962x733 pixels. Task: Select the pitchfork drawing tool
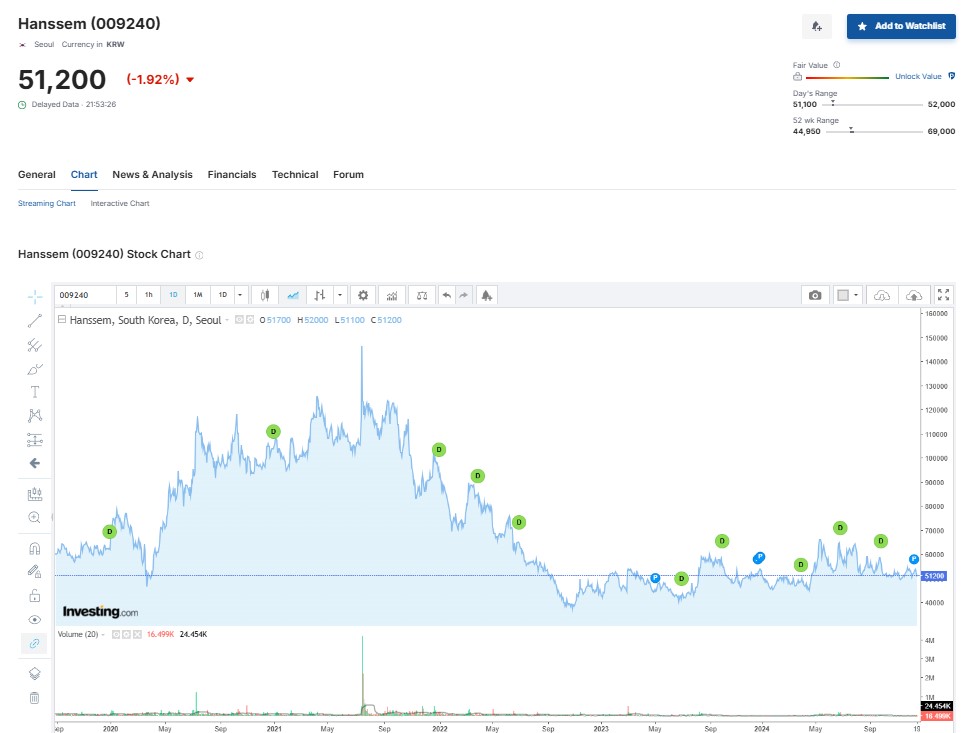pyautogui.click(x=35, y=345)
